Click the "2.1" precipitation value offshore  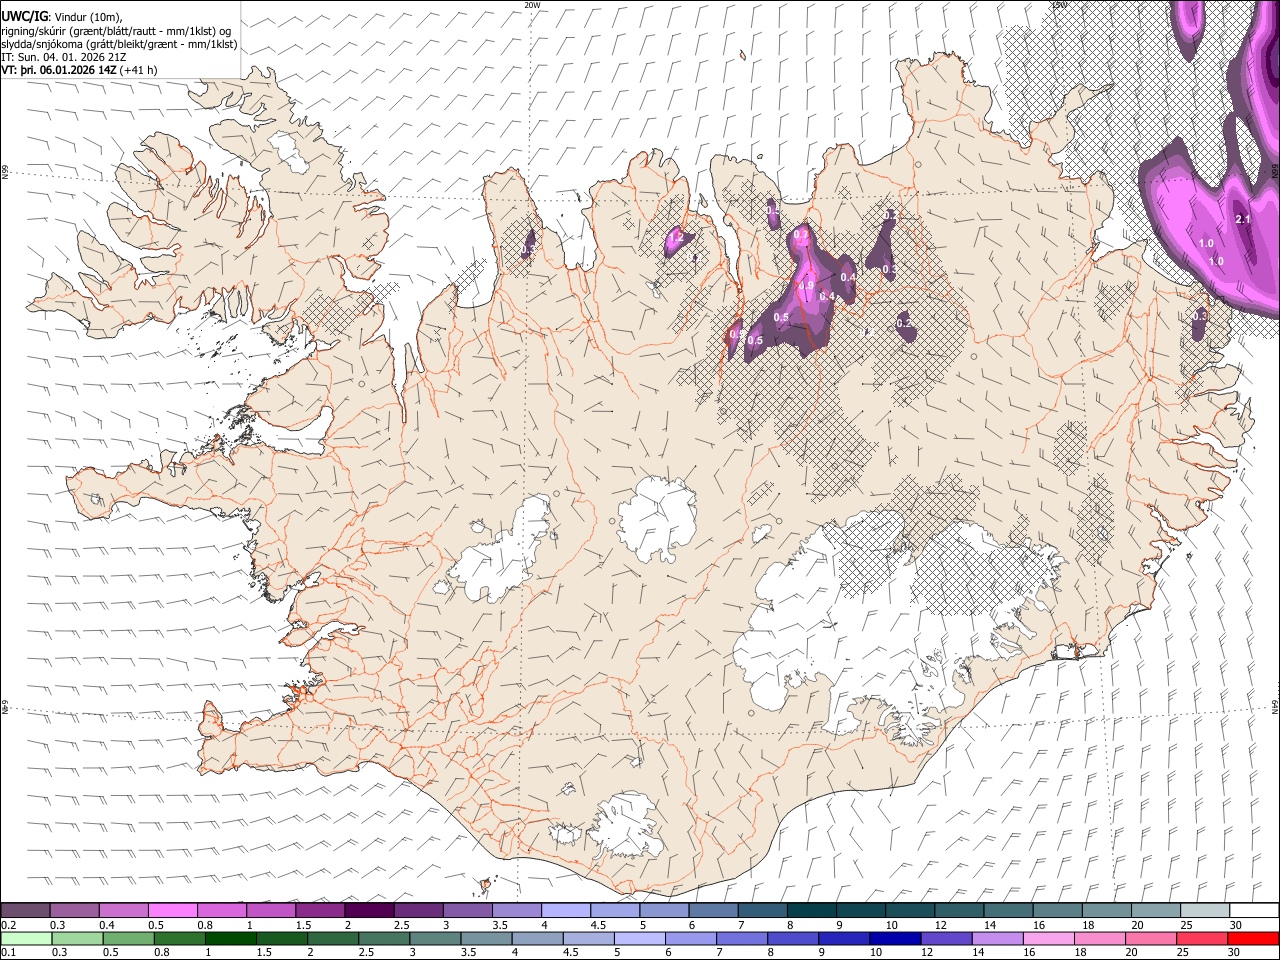pyautogui.click(x=1243, y=219)
